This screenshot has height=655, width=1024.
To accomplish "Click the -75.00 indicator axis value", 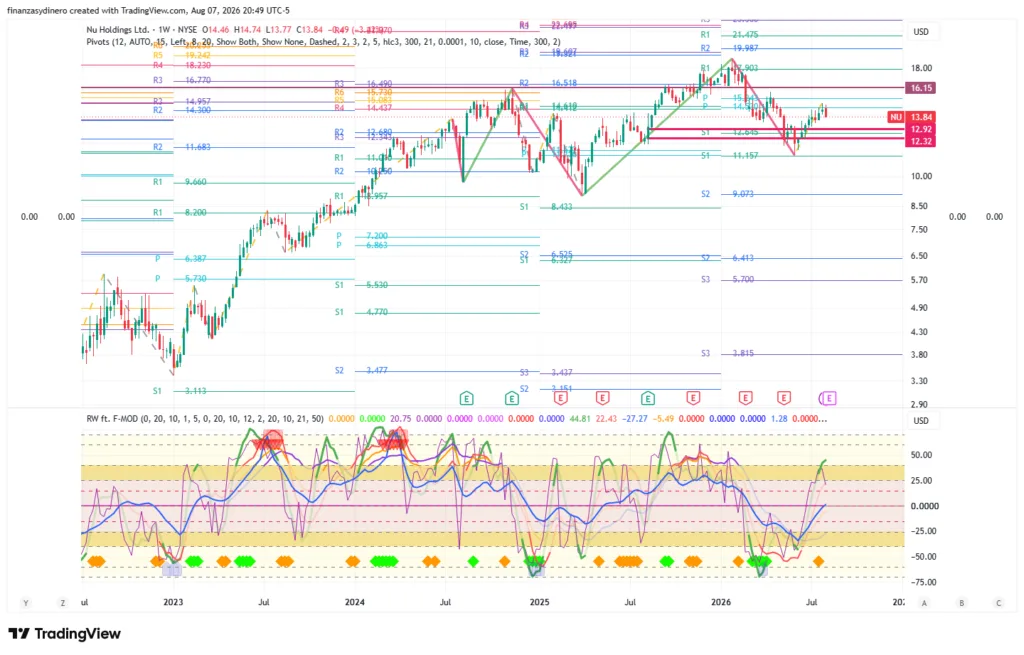I will point(923,583).
